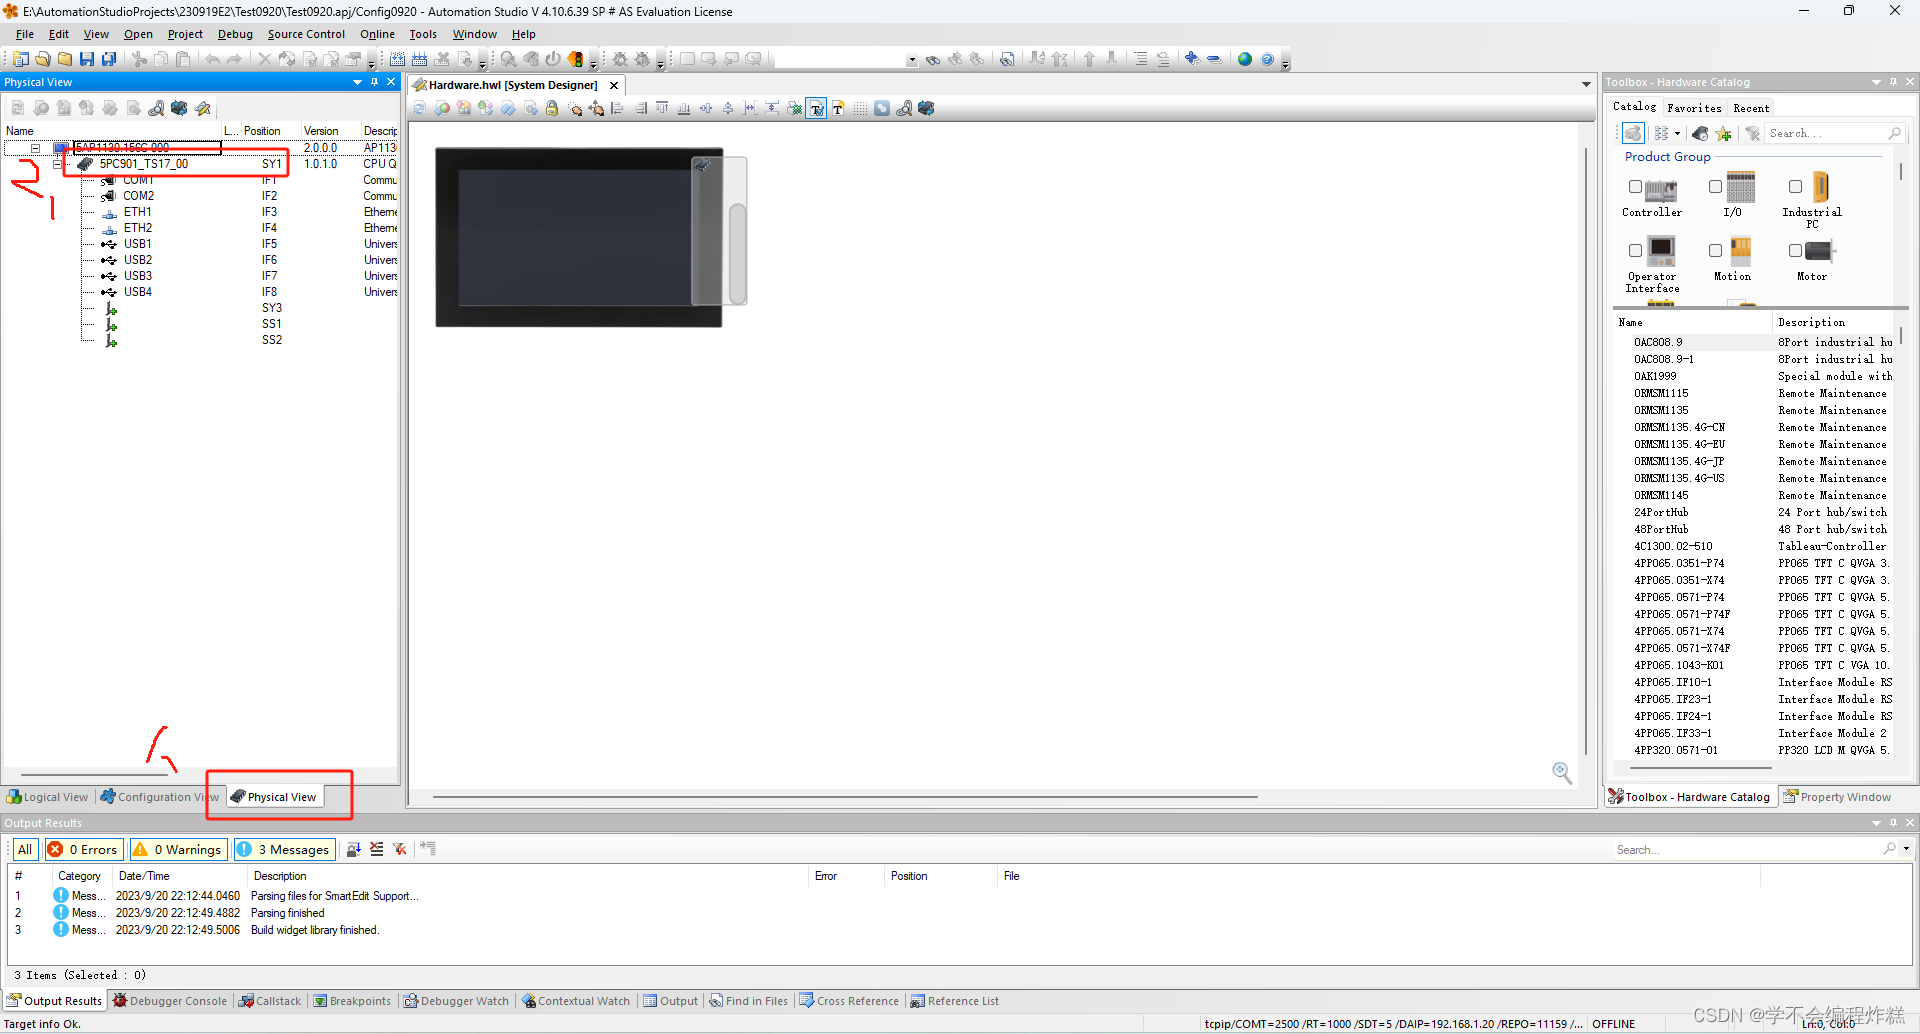Check the I/O product group checkbox
1920x1034 pixels.
[x=1715, y=187]
